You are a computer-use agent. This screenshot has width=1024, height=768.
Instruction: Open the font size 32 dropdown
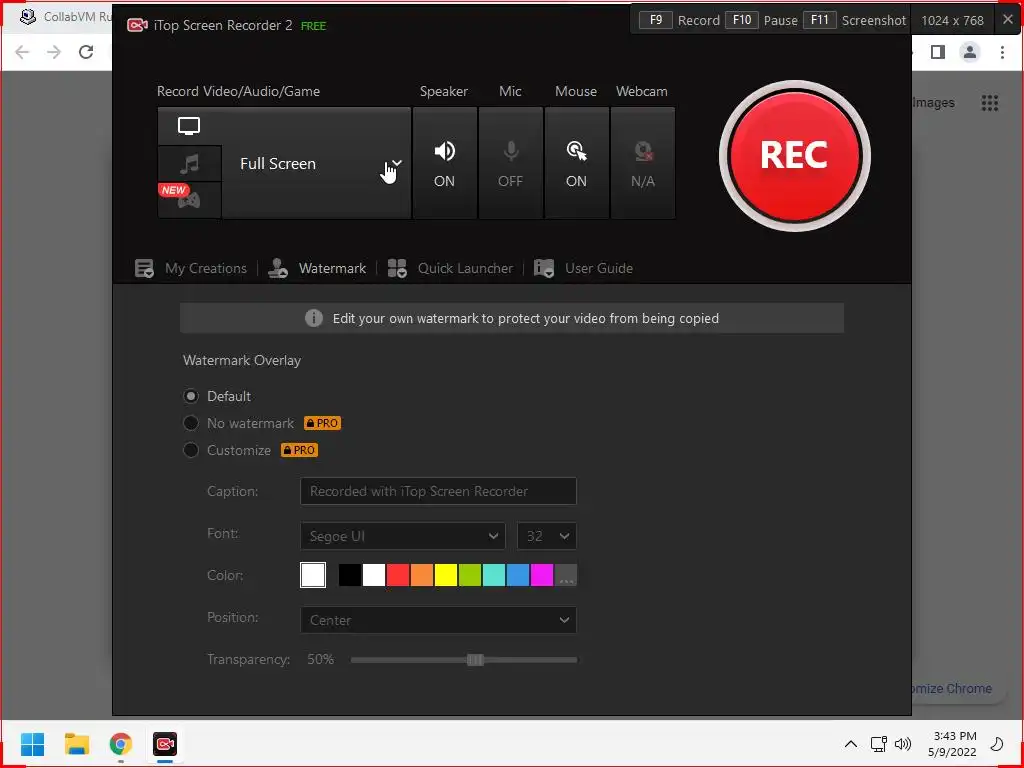click(x=547, y=536)
